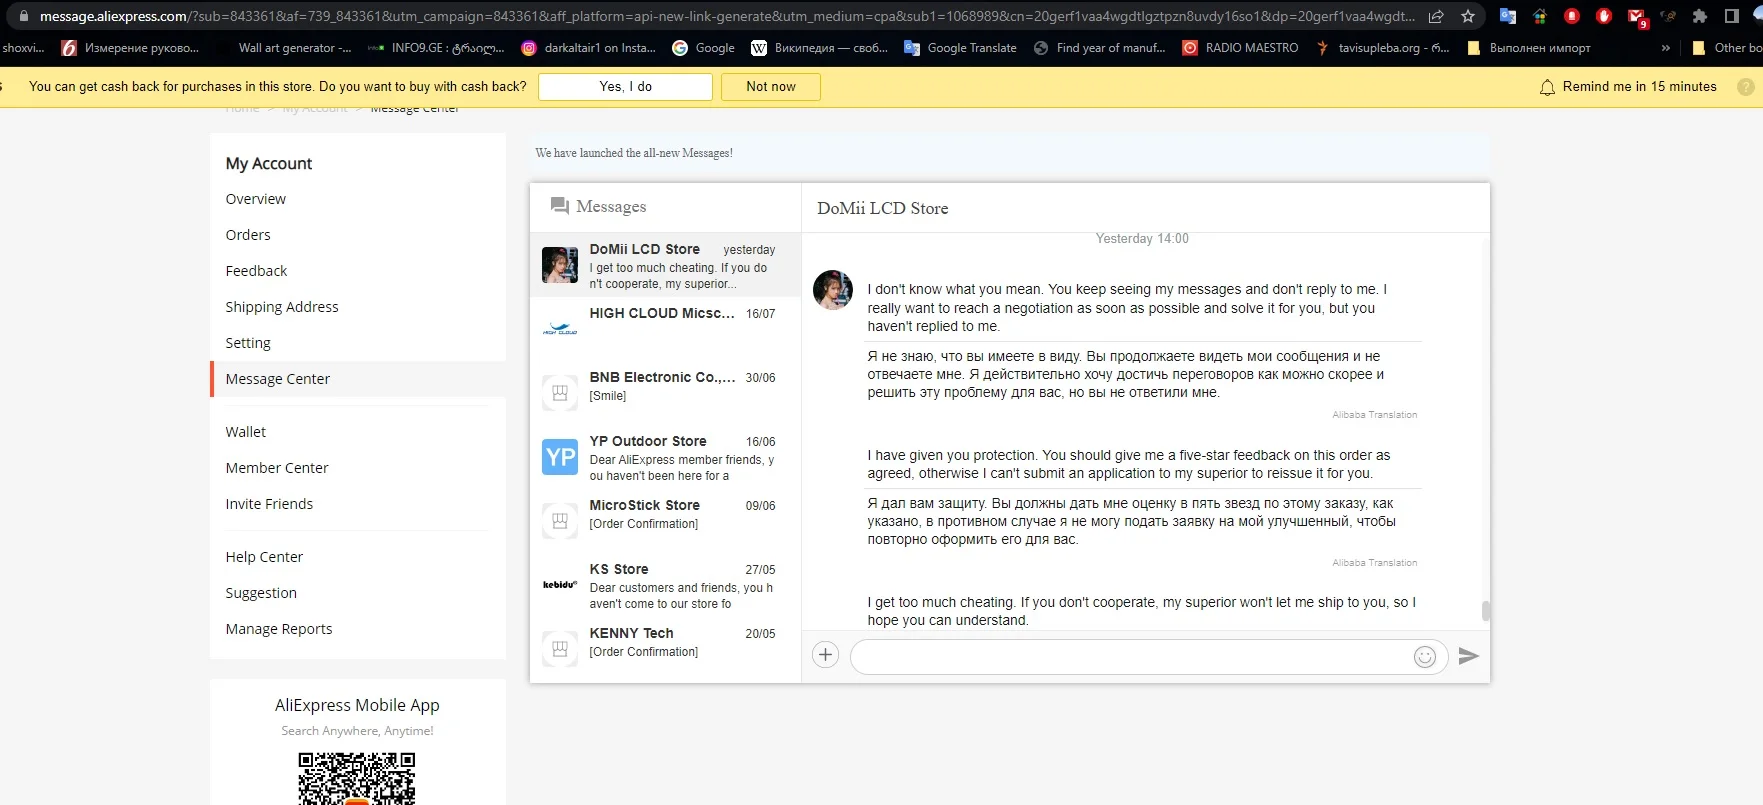
Task: Open the BNB Electronic Co. conversation
Action: coord(666,393)
